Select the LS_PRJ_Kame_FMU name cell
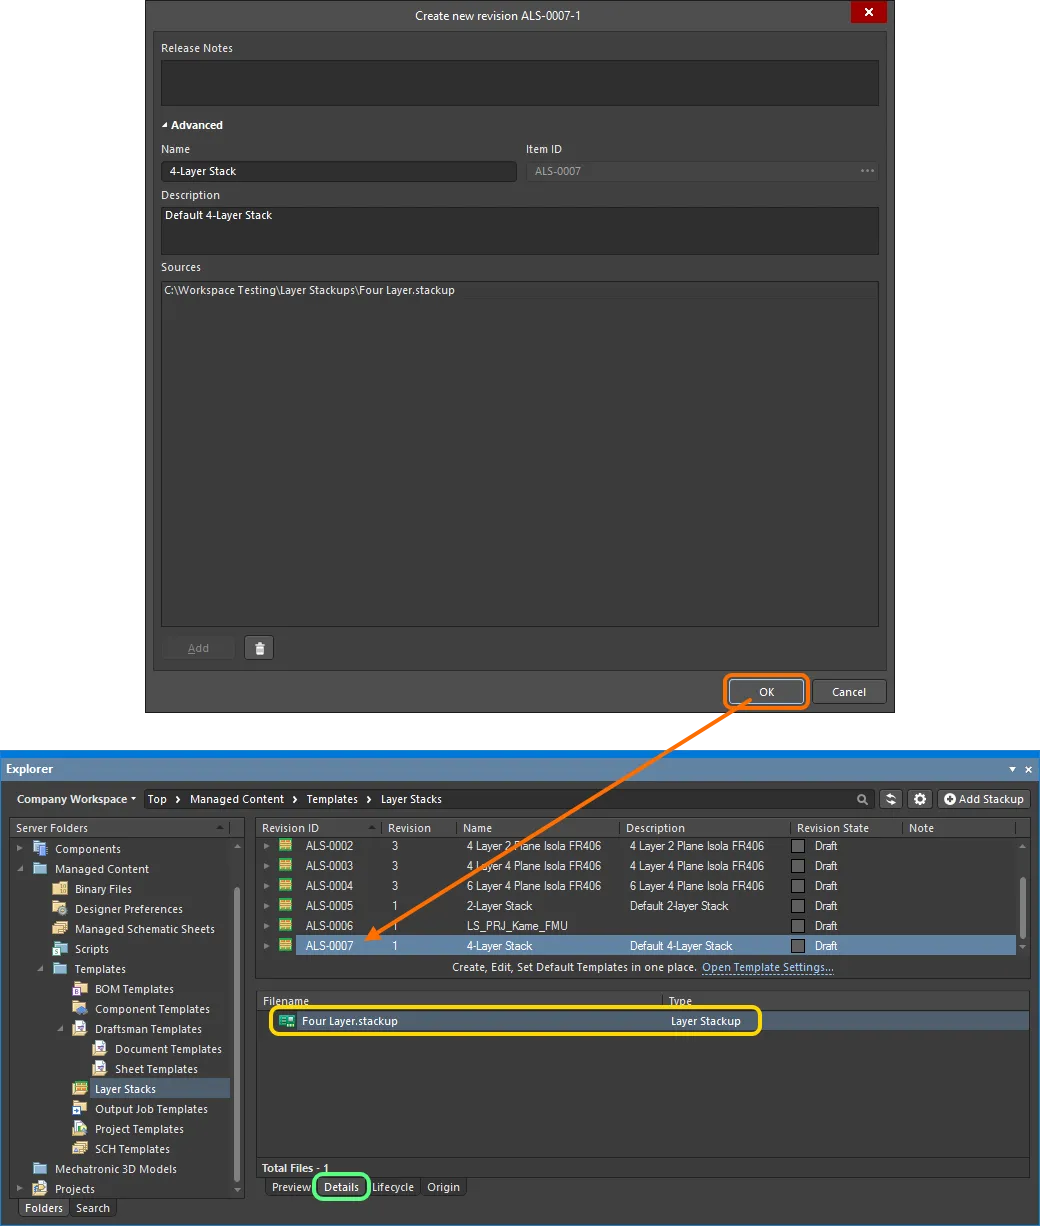1040x1226 pixels. point(517,926)
